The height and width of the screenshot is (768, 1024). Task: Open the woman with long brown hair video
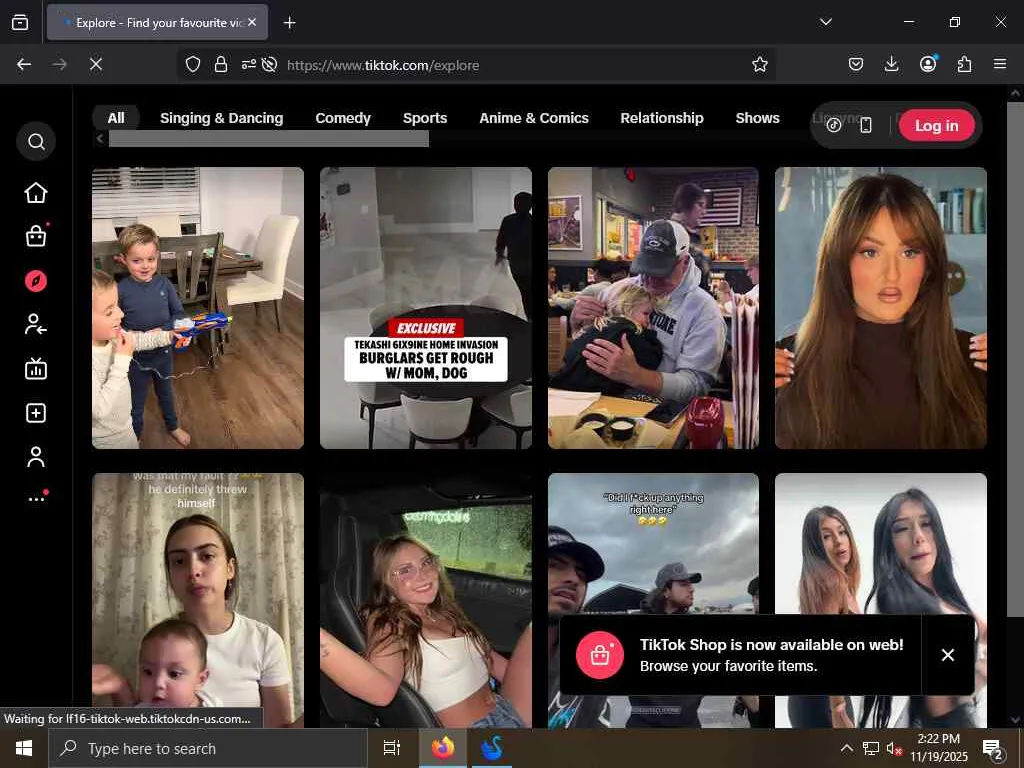coord(880,308)
